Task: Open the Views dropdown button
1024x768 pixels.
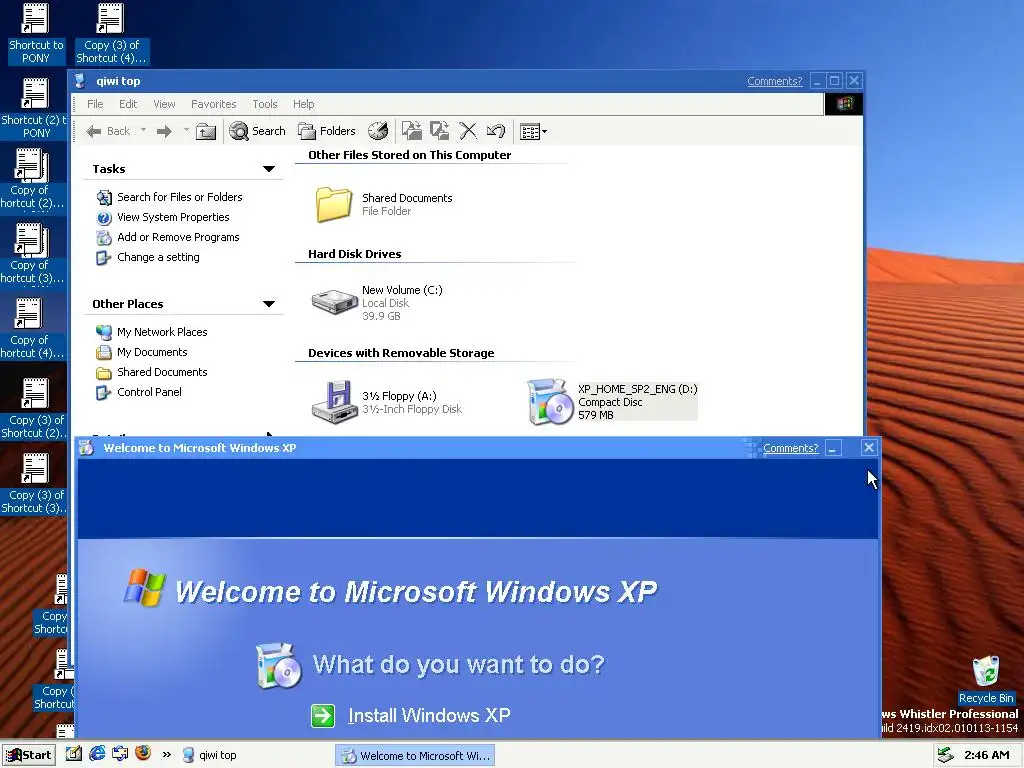Action: [x=534, y=132]
